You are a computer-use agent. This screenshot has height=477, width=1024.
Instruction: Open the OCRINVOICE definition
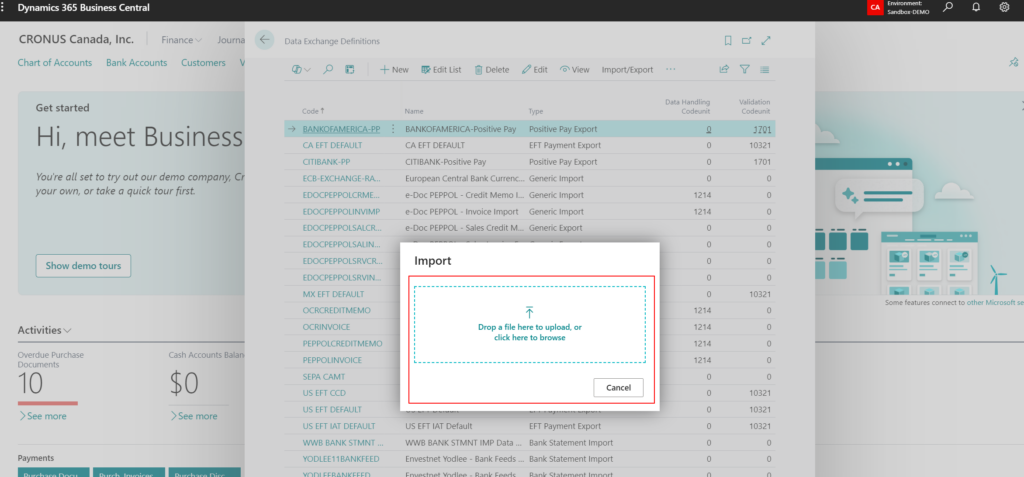(326, 327)
